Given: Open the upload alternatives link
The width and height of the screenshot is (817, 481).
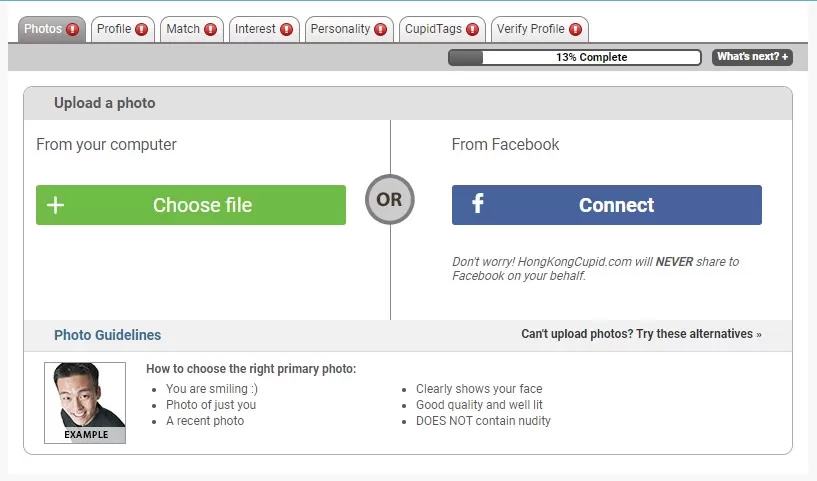Looking at the screenshot, I should pos(641,334).
